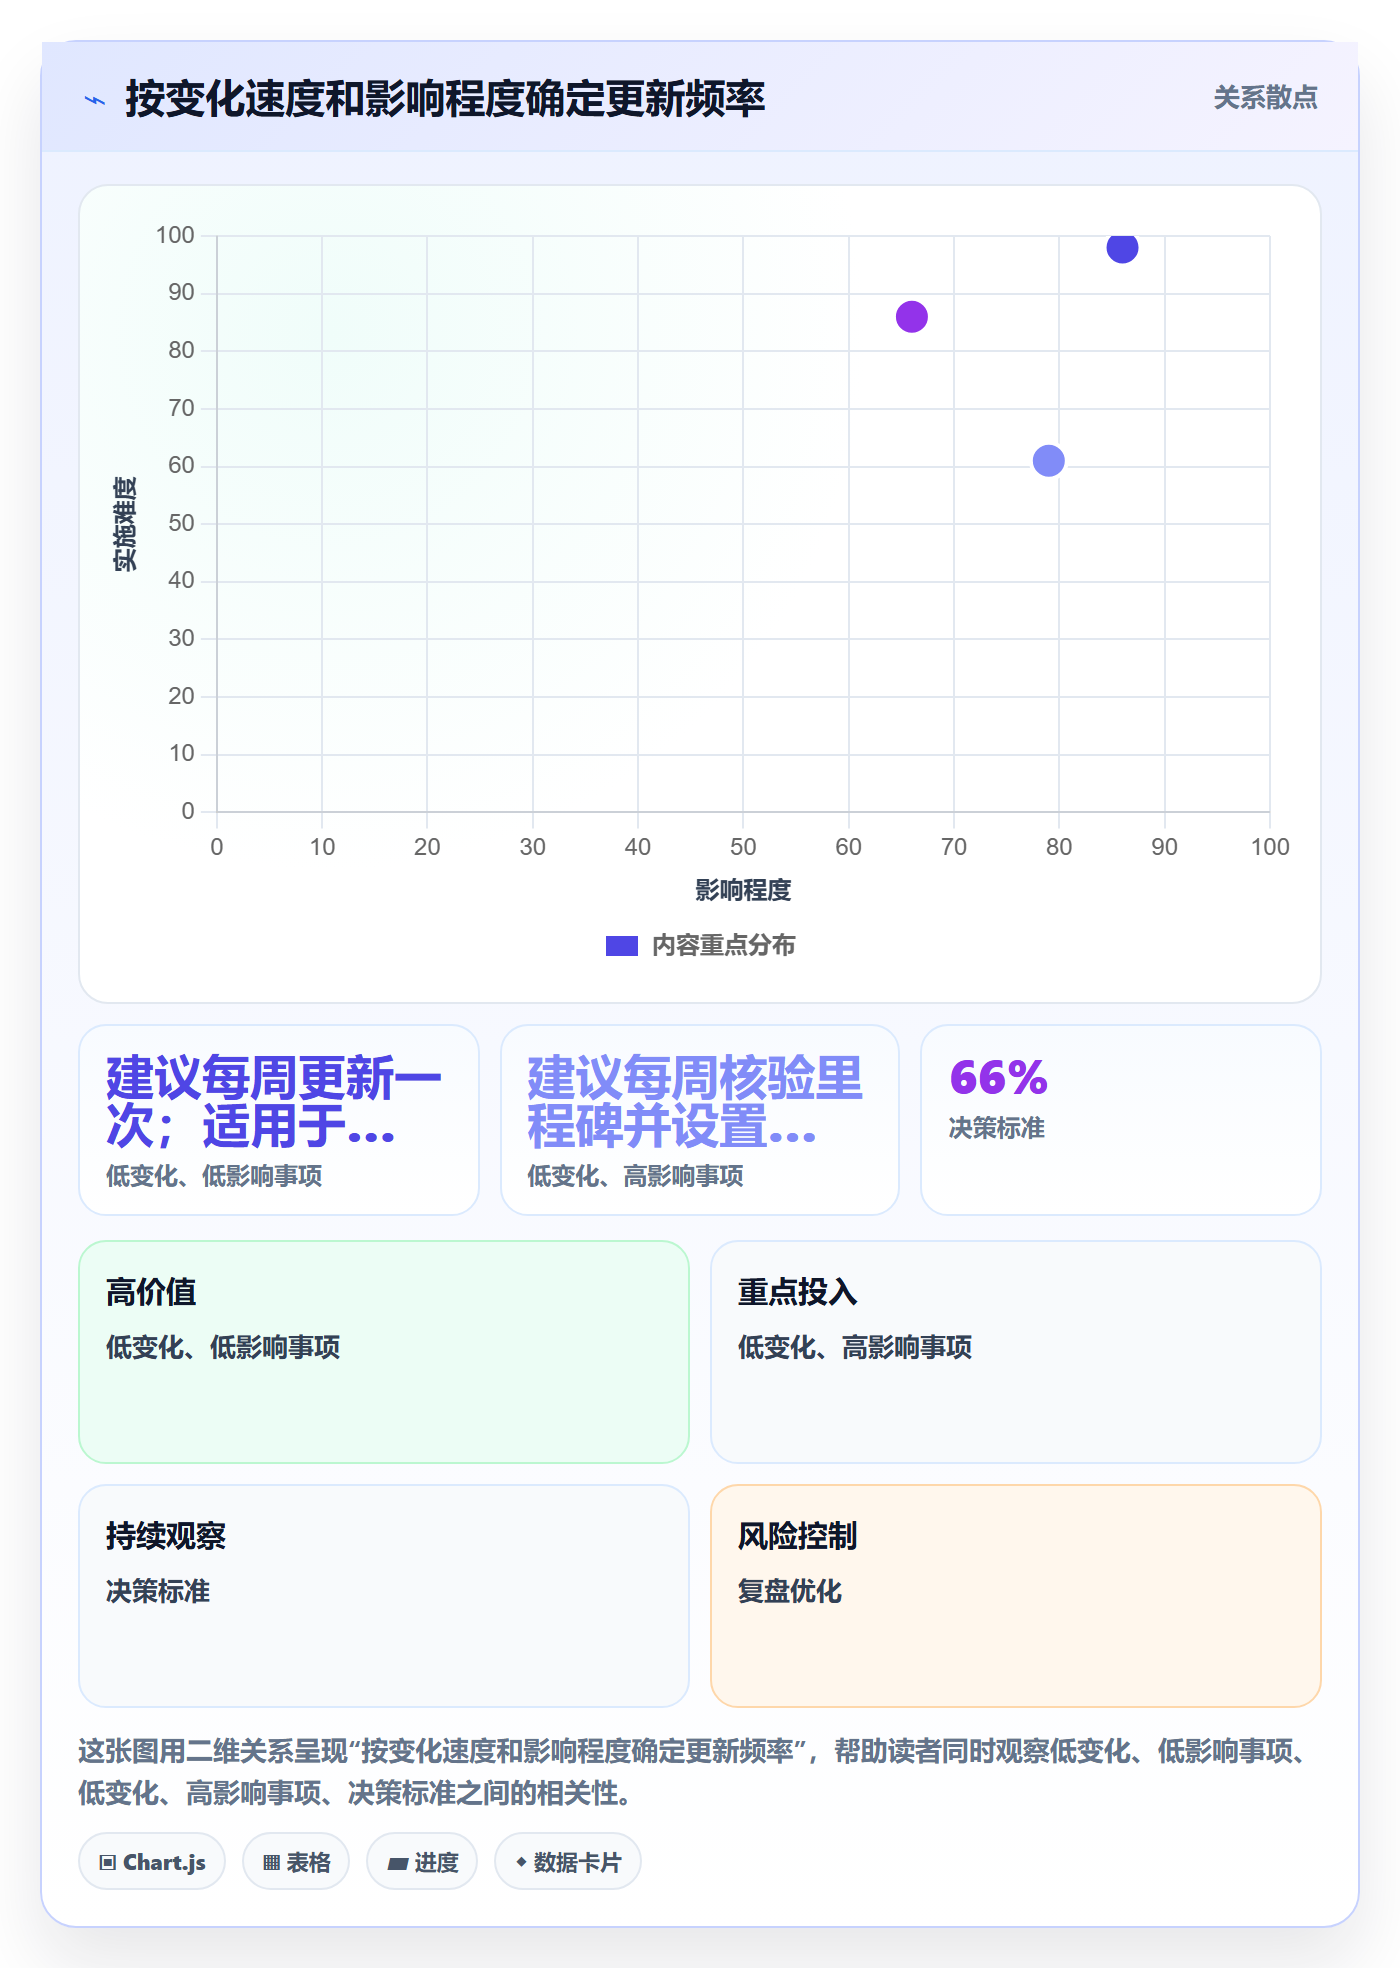The height and width of the screenshot is (1968, 1400).
Task: Click the description paragraph starting 这张图用二维关系
Action: click(698, 1772)
